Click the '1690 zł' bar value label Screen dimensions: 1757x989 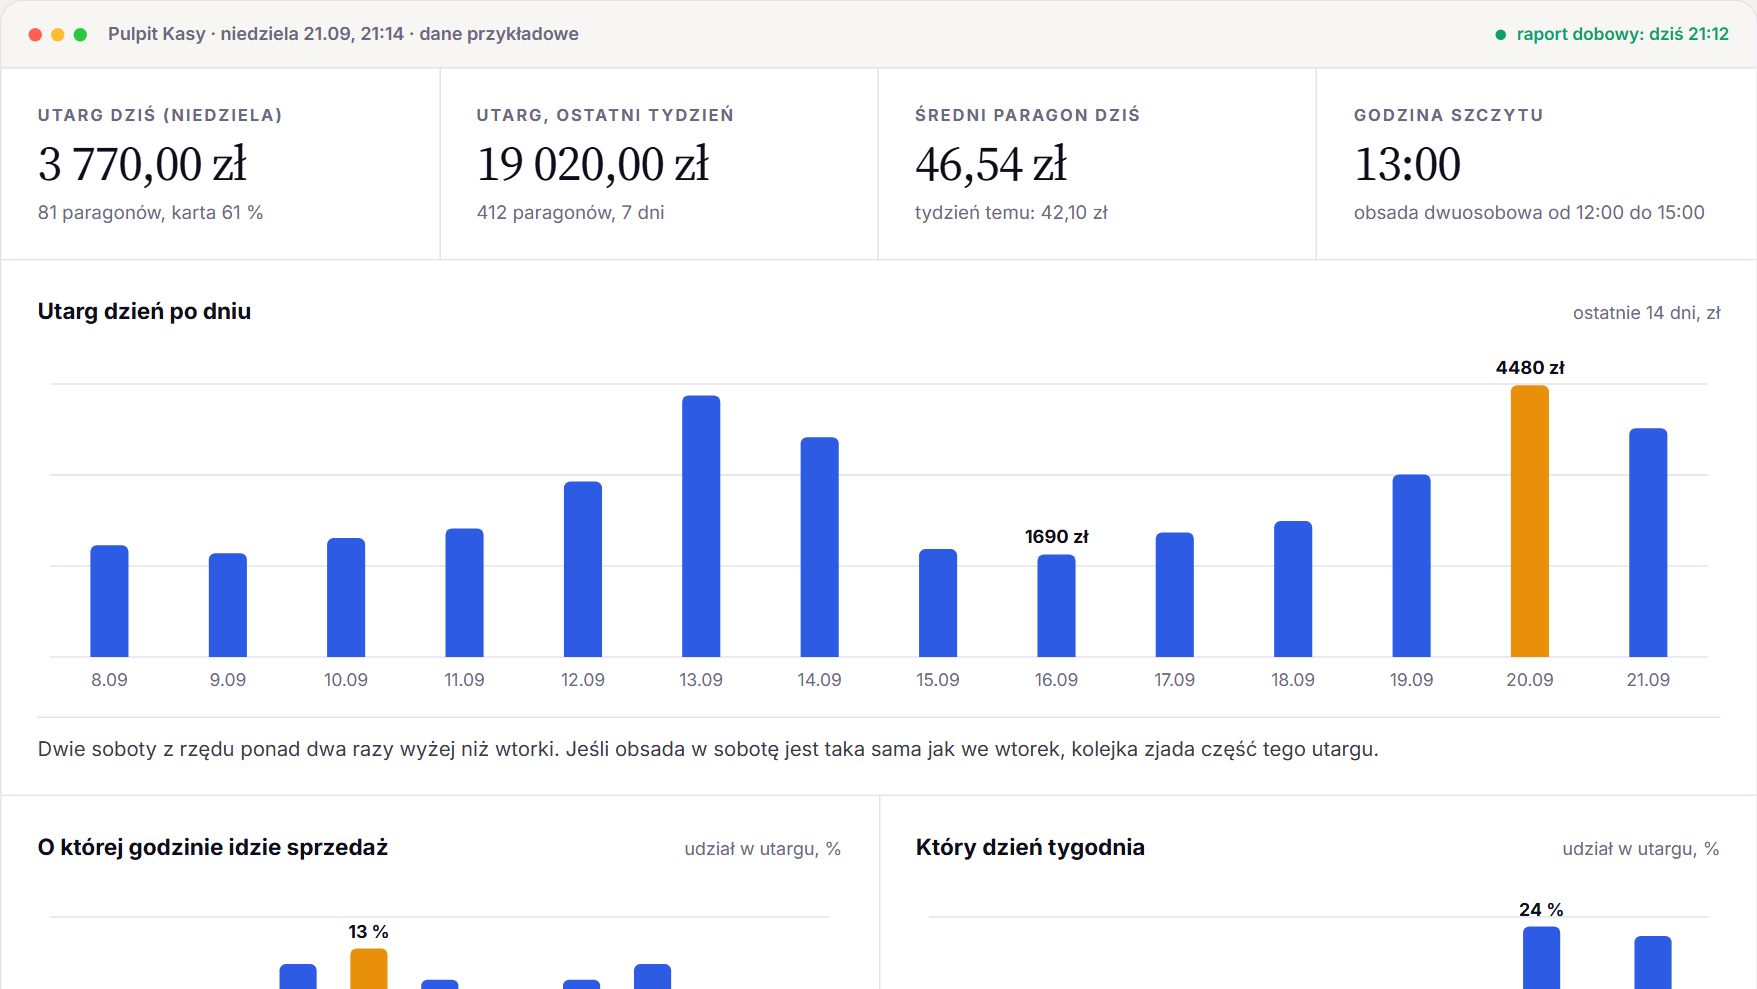click(1056, 536)
